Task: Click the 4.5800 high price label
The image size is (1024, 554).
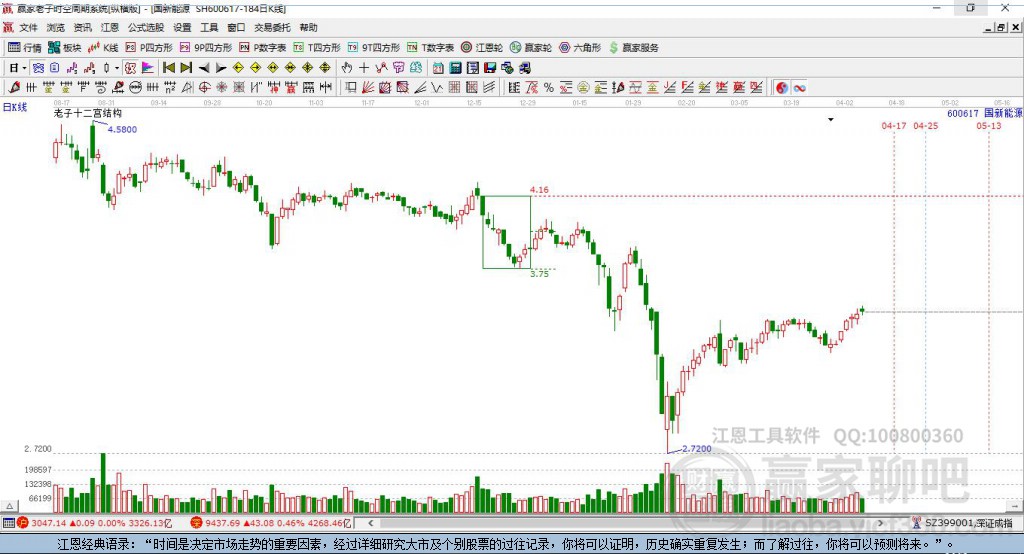Action: pos(122,129)
